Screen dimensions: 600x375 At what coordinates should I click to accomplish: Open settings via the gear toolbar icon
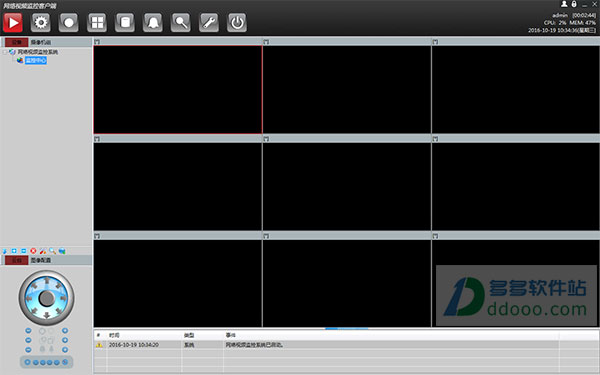[x=41, y=23]
